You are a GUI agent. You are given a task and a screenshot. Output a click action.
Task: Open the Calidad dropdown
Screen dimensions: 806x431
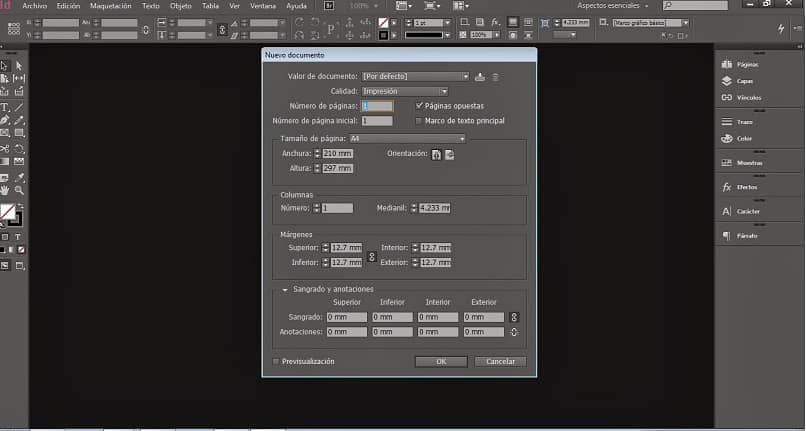pyautogui.click(x=405, y=92)
